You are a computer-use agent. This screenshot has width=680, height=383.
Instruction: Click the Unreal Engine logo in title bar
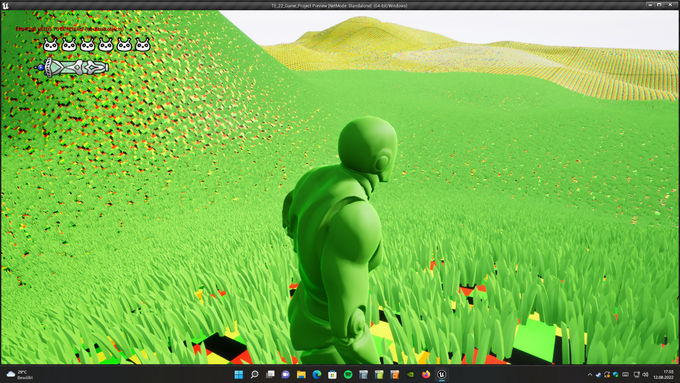[5, 5]
